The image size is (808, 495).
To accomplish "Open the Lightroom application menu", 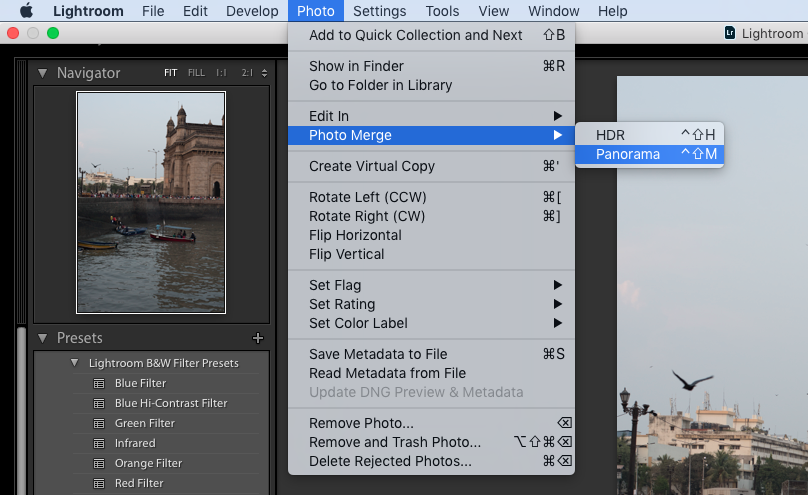I will click(88, 11).
